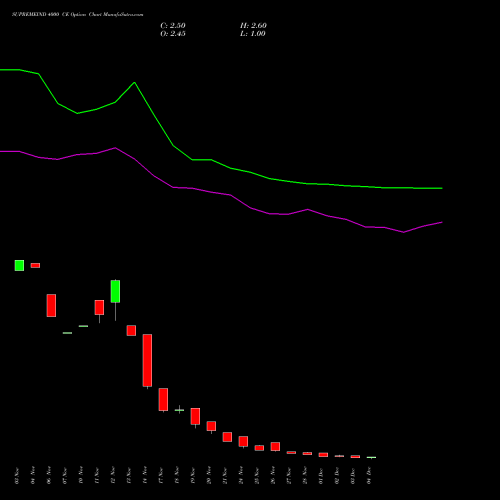500x500 pixels.
Task: Click the red candle for 26 Nov
Action: [275, 446]
